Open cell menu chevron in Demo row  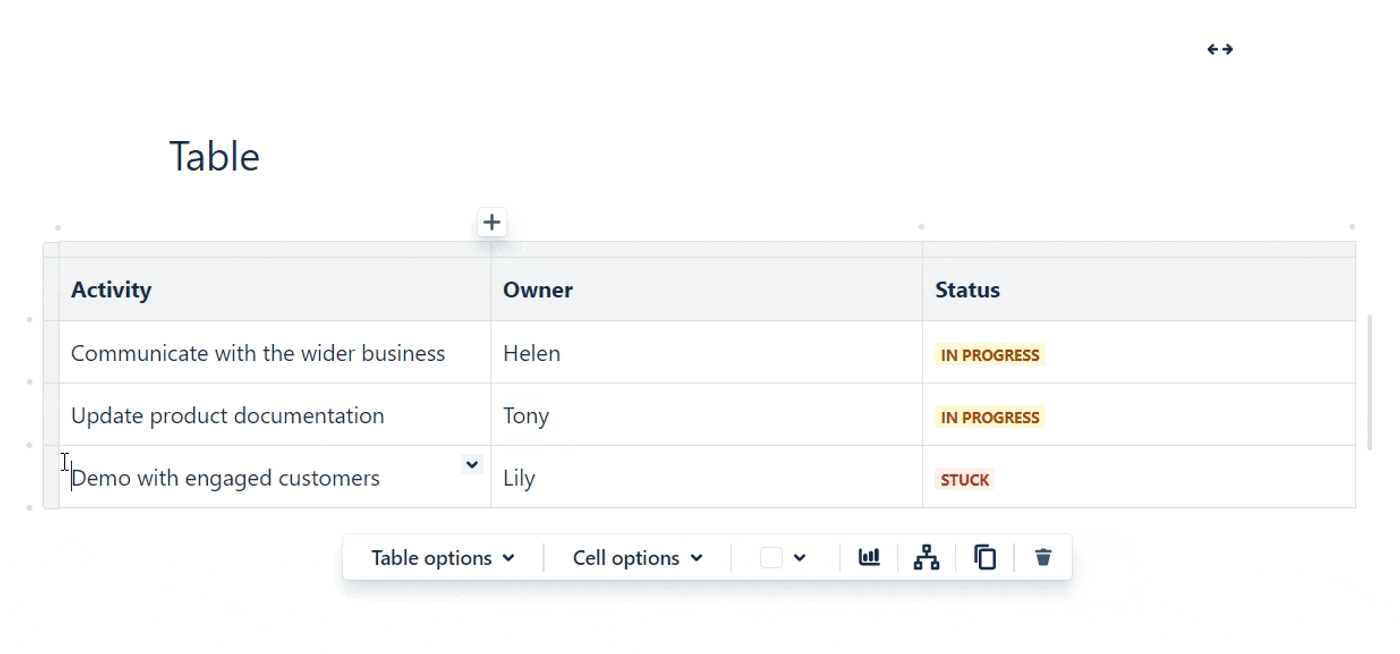click(x=472, y=464)
